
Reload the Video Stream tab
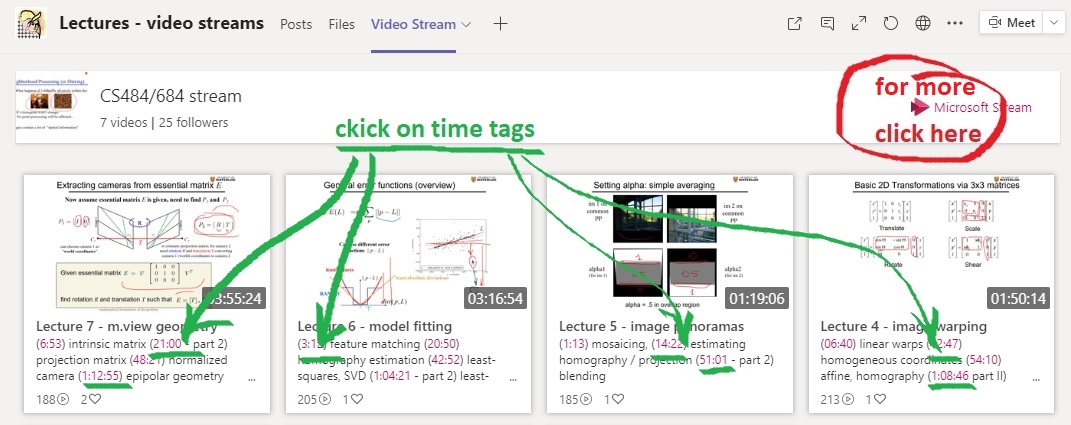pos(890,23)
